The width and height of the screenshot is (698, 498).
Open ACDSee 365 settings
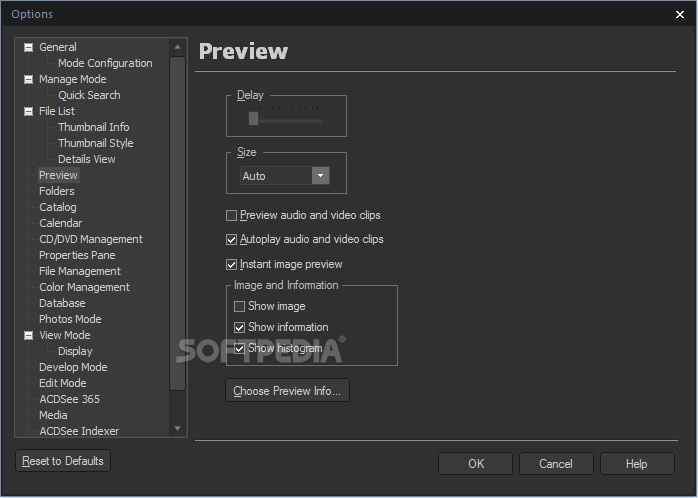[69, 399]
